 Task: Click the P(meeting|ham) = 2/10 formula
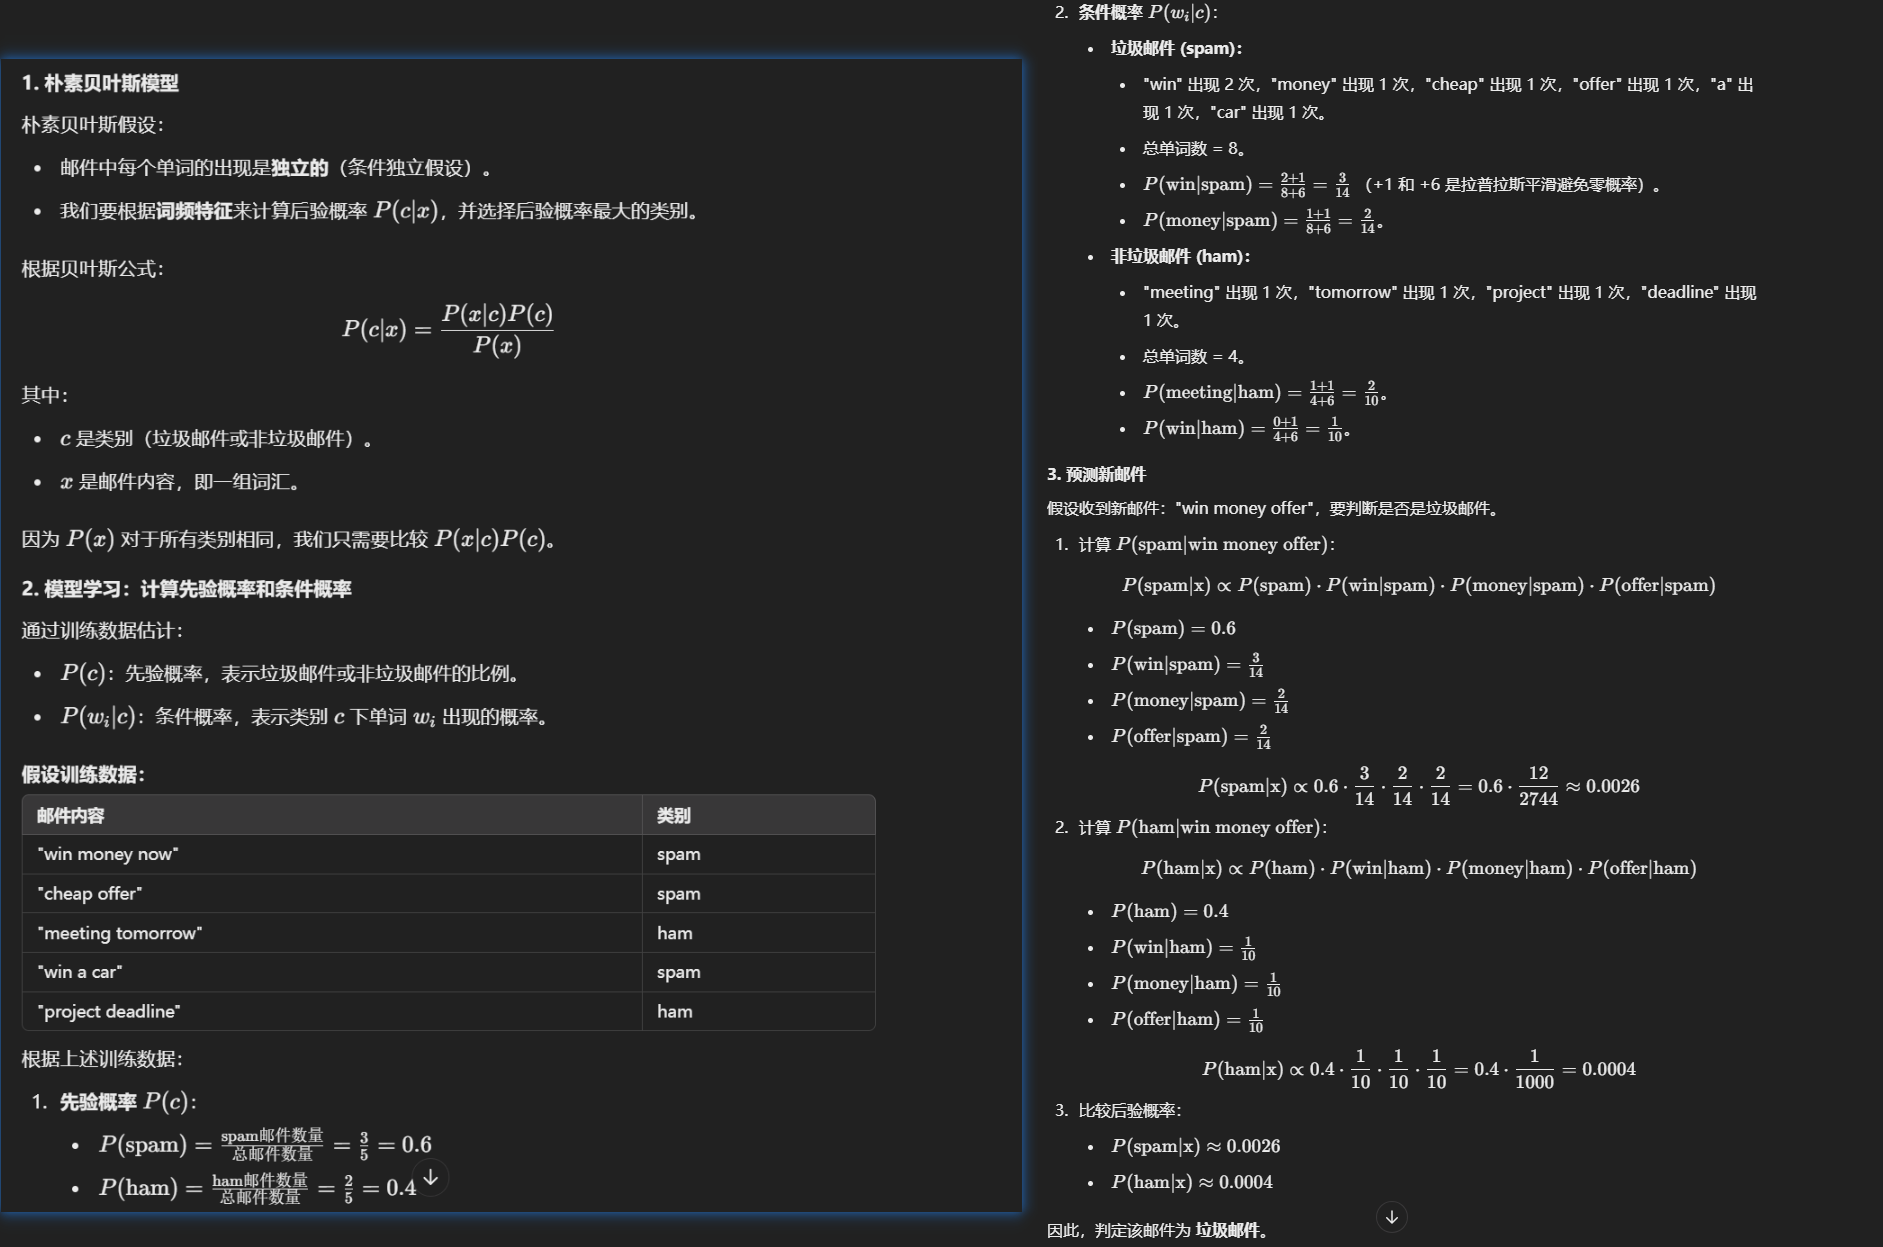[1264, 392]
